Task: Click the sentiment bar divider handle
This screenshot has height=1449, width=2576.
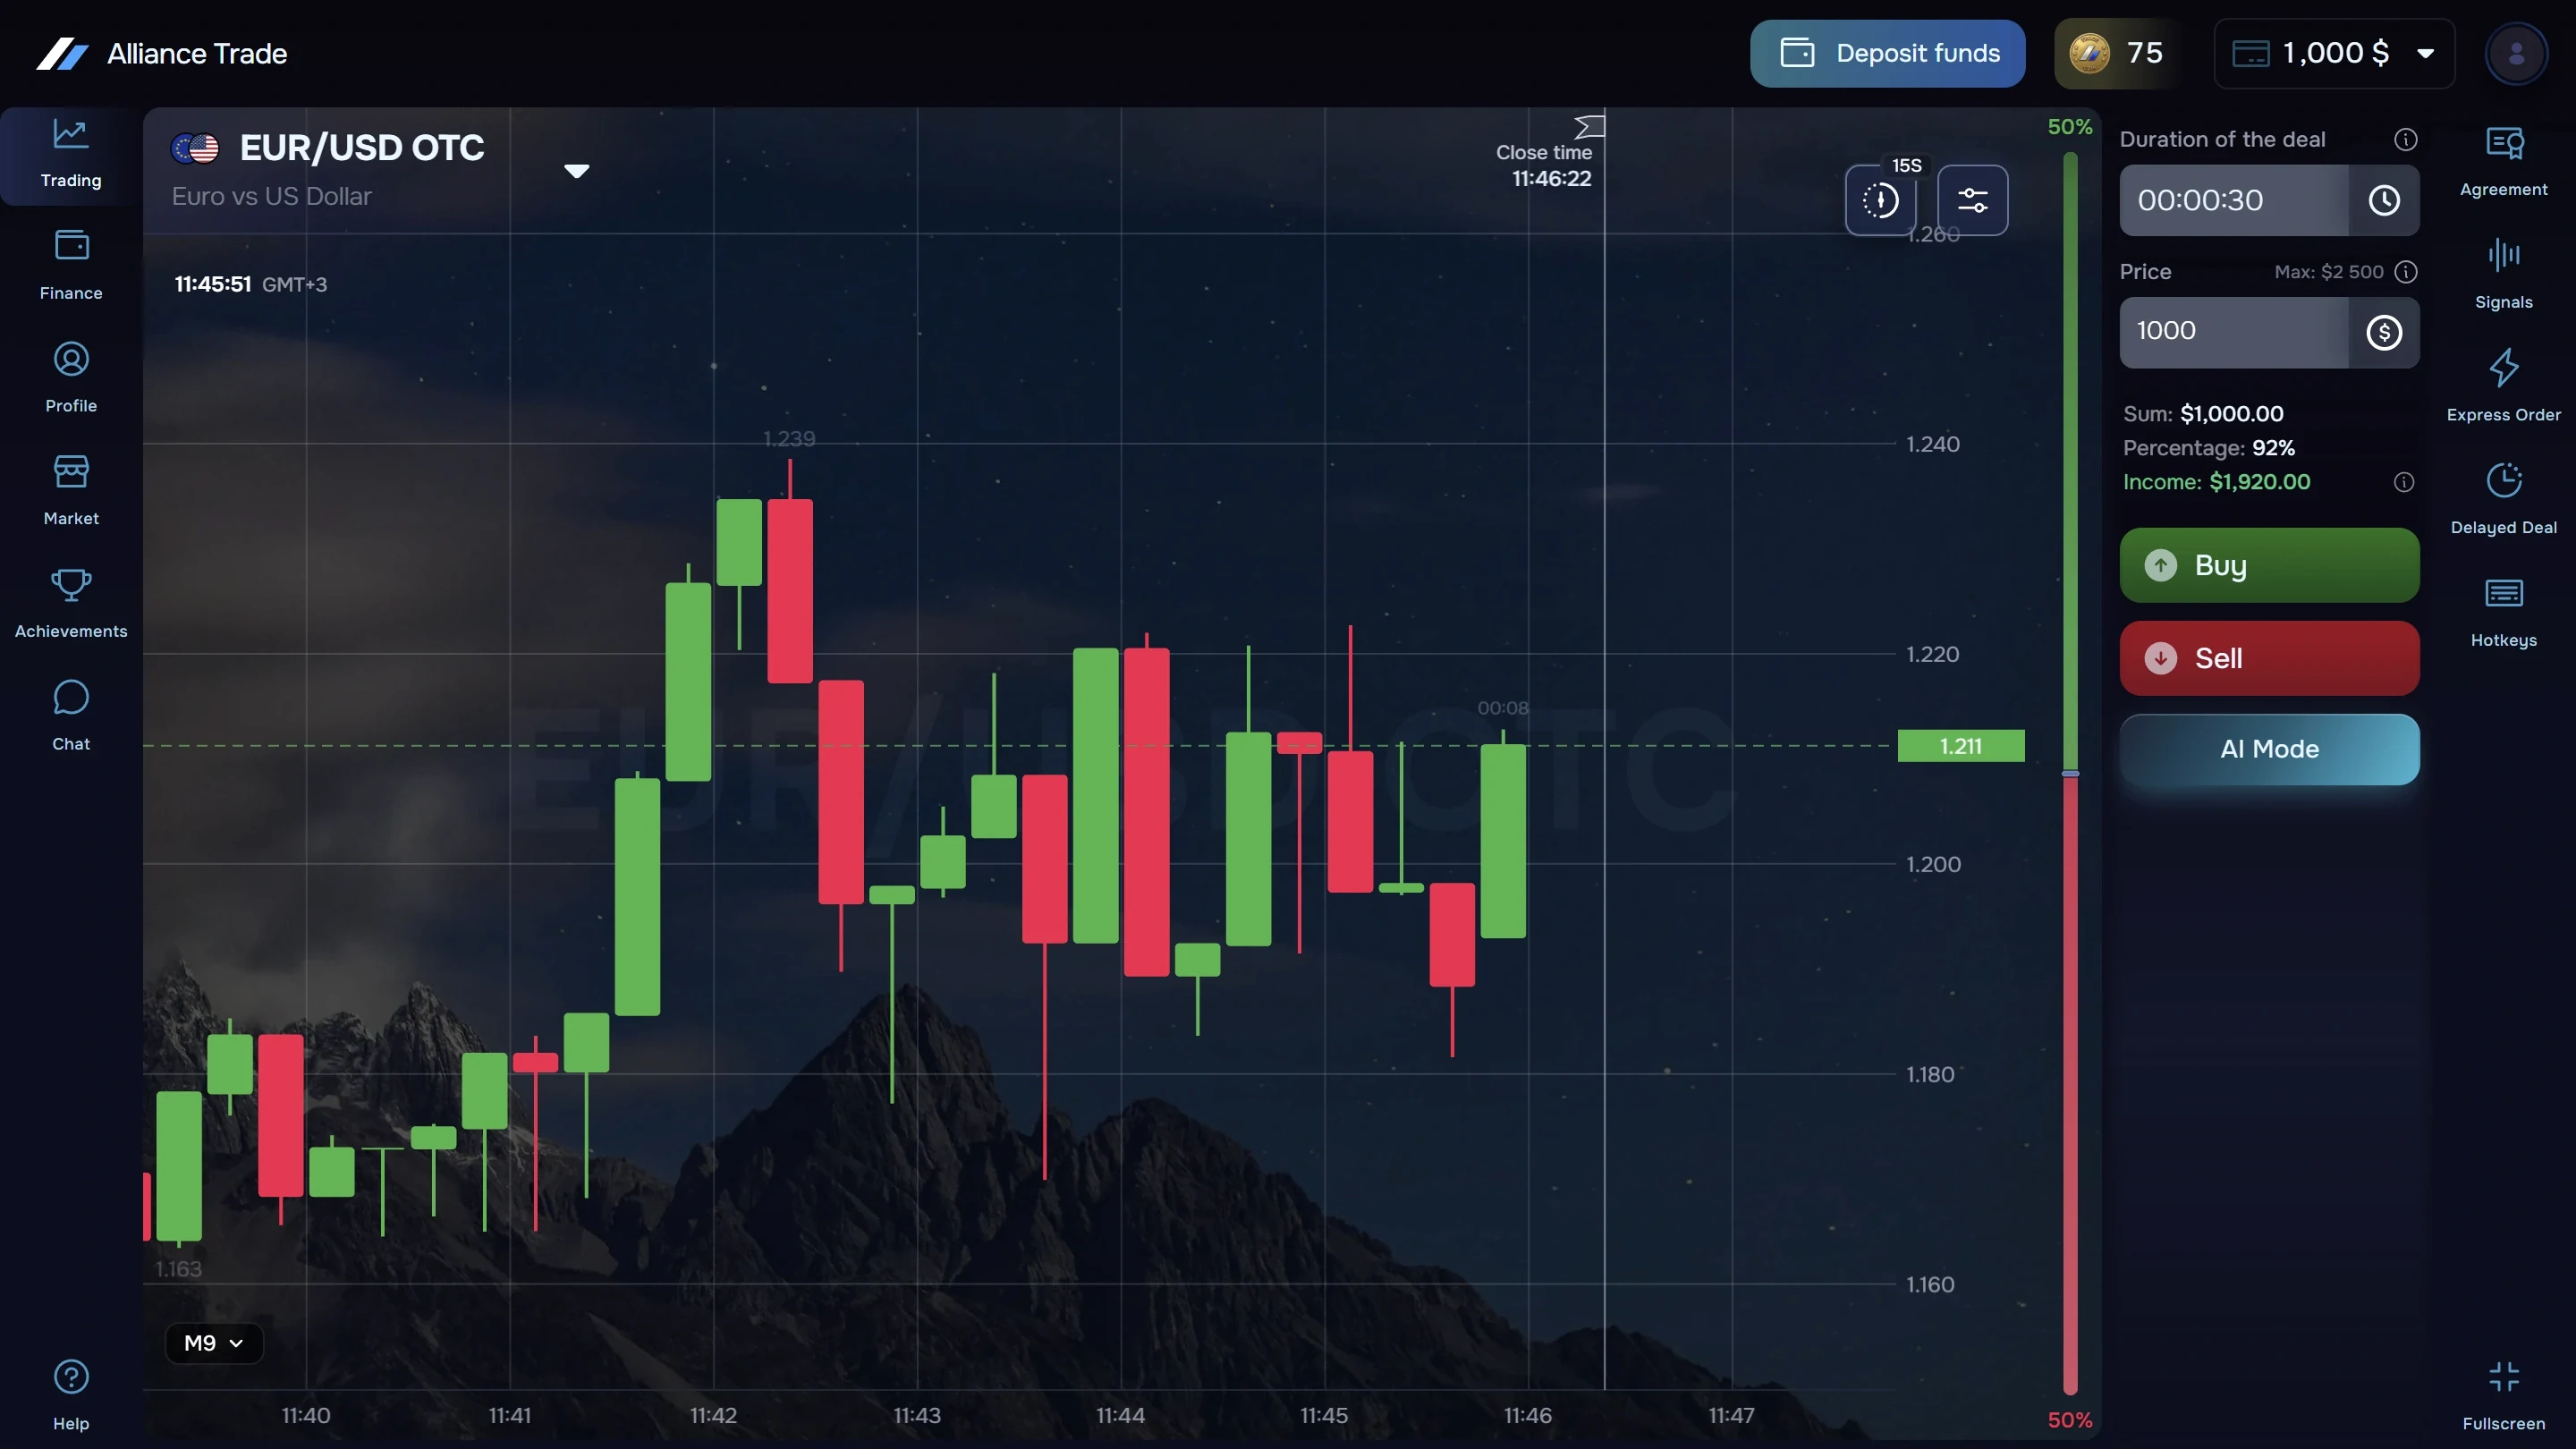Action: pos(2070,773)
